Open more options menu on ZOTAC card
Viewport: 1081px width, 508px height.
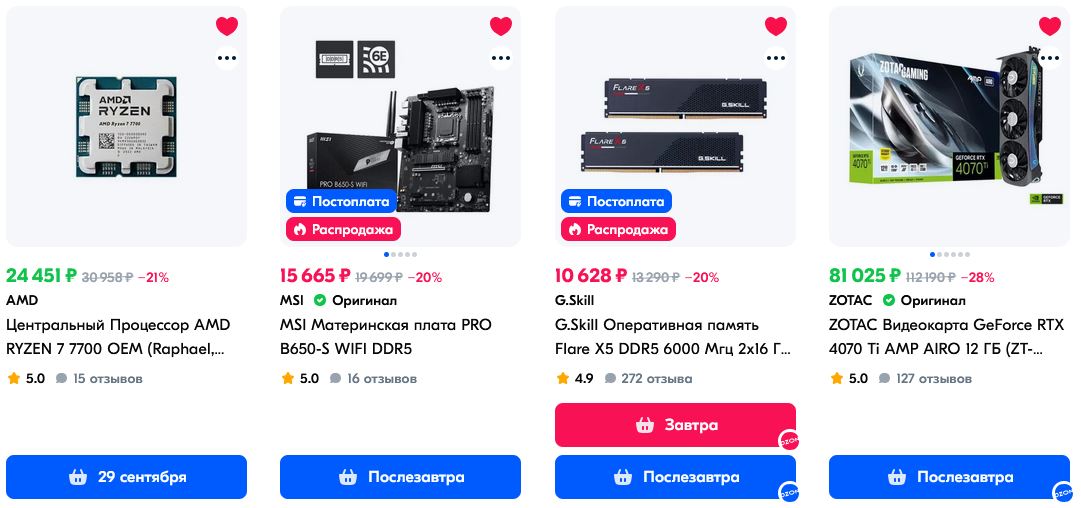pyautogui.click(x=1050, y=58)
